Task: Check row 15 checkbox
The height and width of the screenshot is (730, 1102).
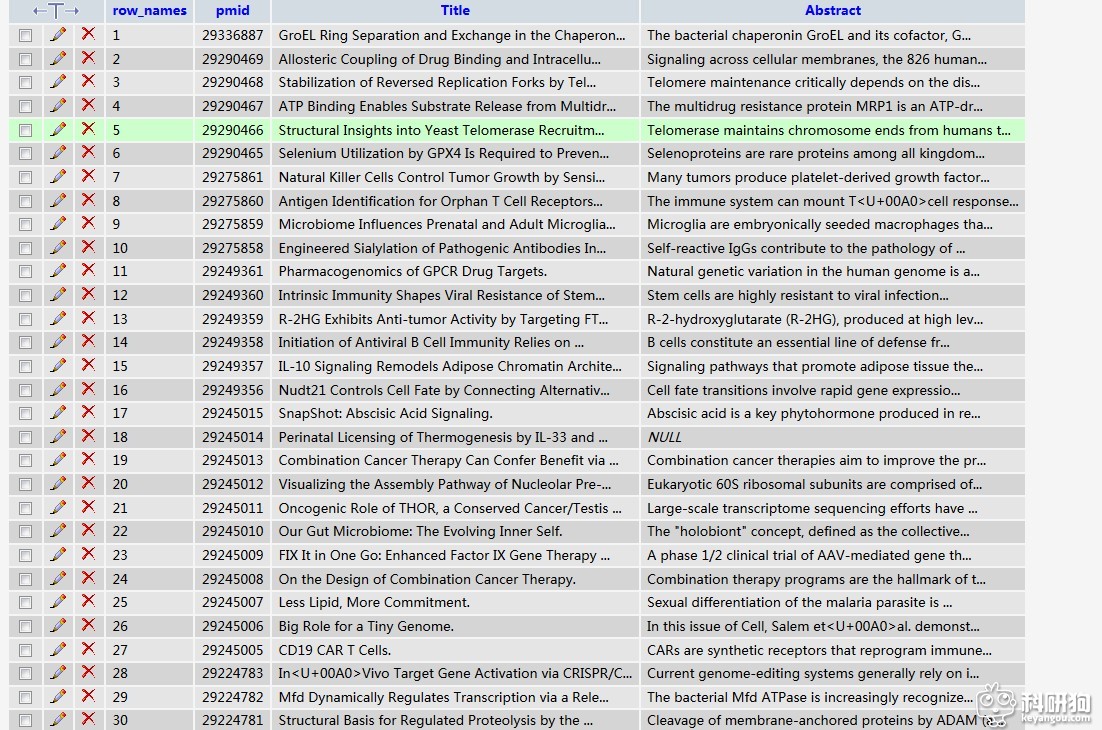Action: click(x=25, y=367)
